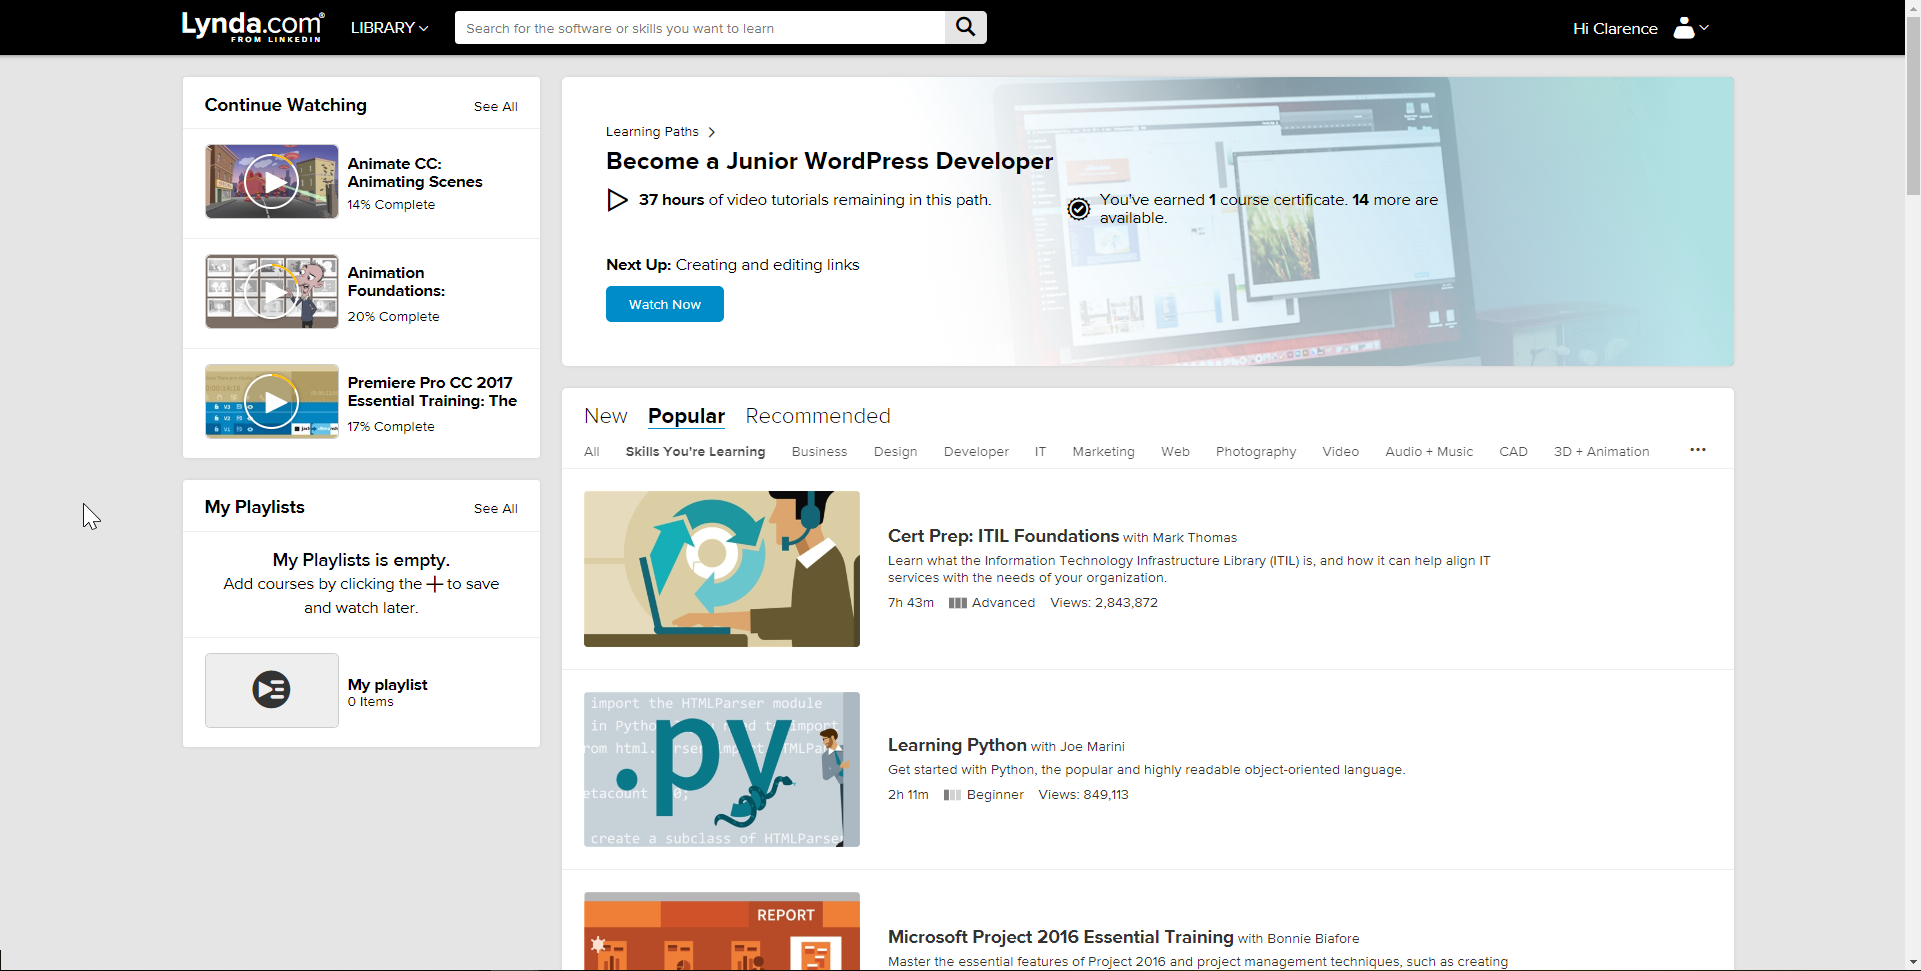Screen dimensions: 1921x971
Task: Click the 17% Complete text
Action: coord(391,427)
